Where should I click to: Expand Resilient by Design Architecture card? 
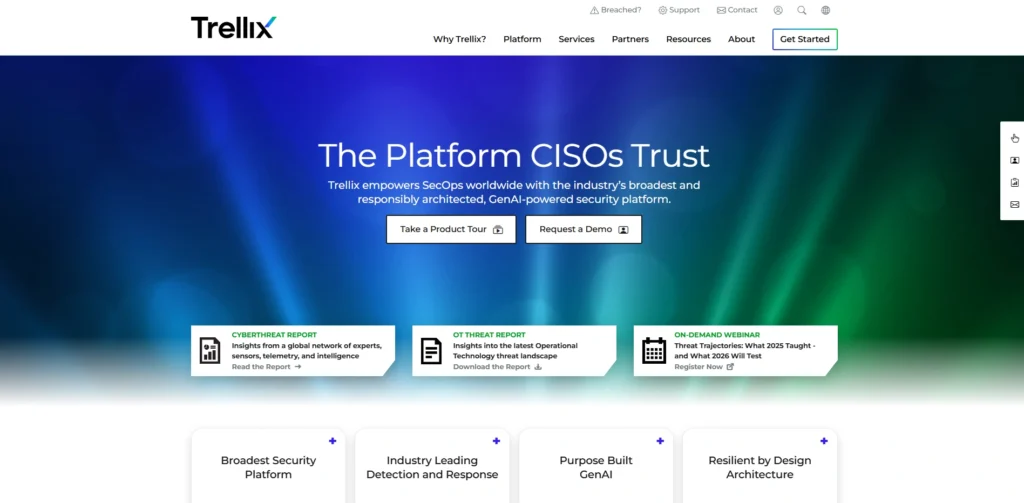point(824,441)
